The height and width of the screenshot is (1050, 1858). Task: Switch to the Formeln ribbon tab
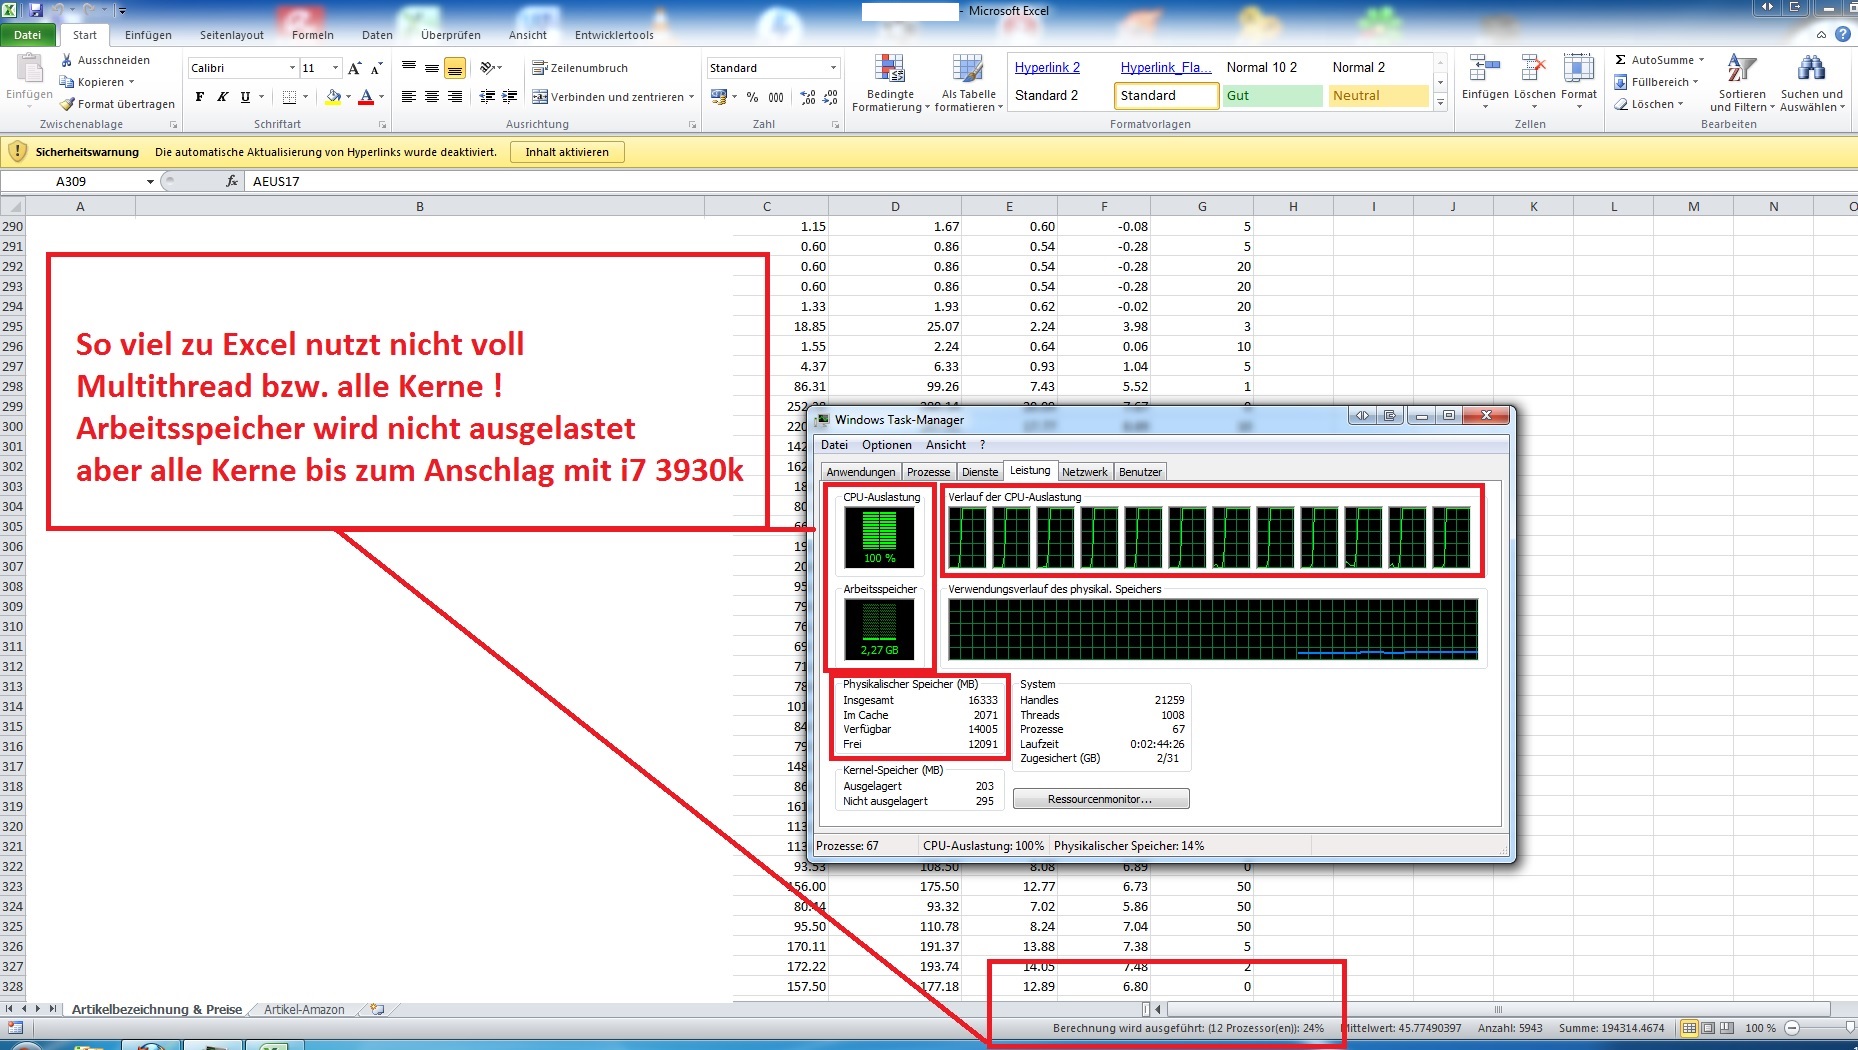313,35
